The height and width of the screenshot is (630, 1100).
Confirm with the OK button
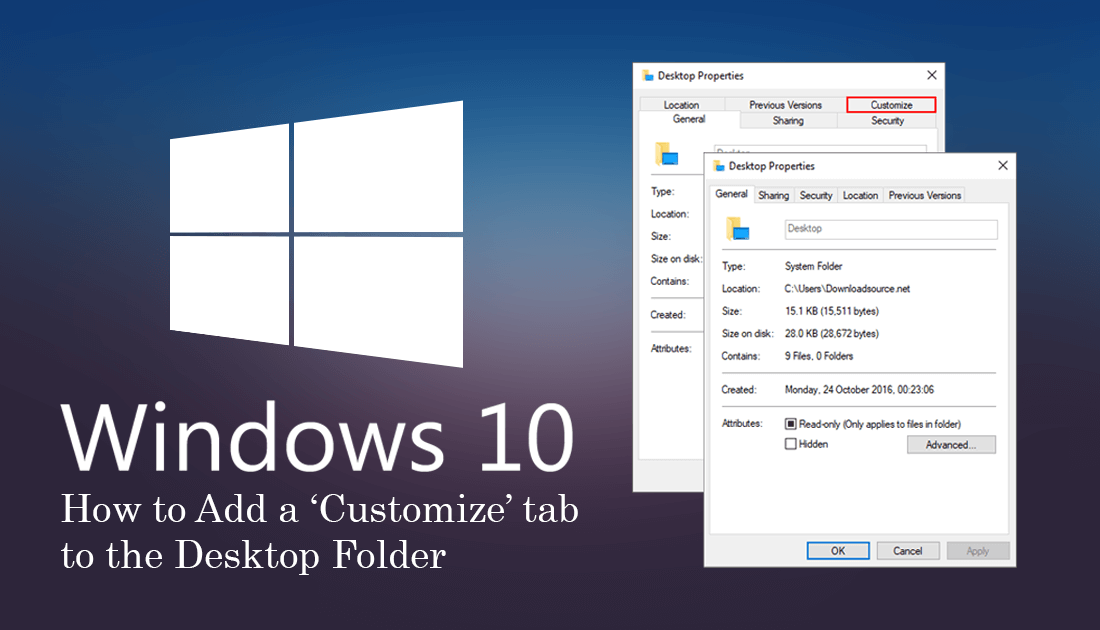tap(838, 551)
